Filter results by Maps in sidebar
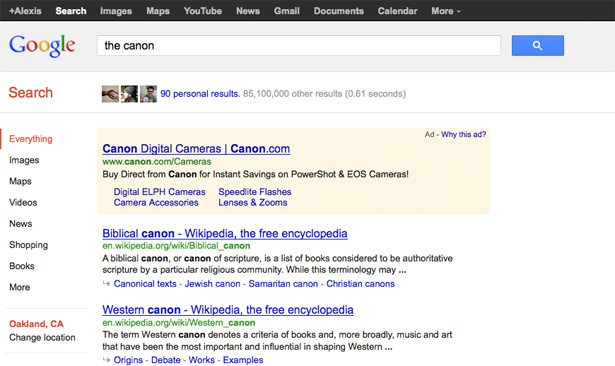The height and width of the screenshot is (366, 615). [x=20, y=181]
